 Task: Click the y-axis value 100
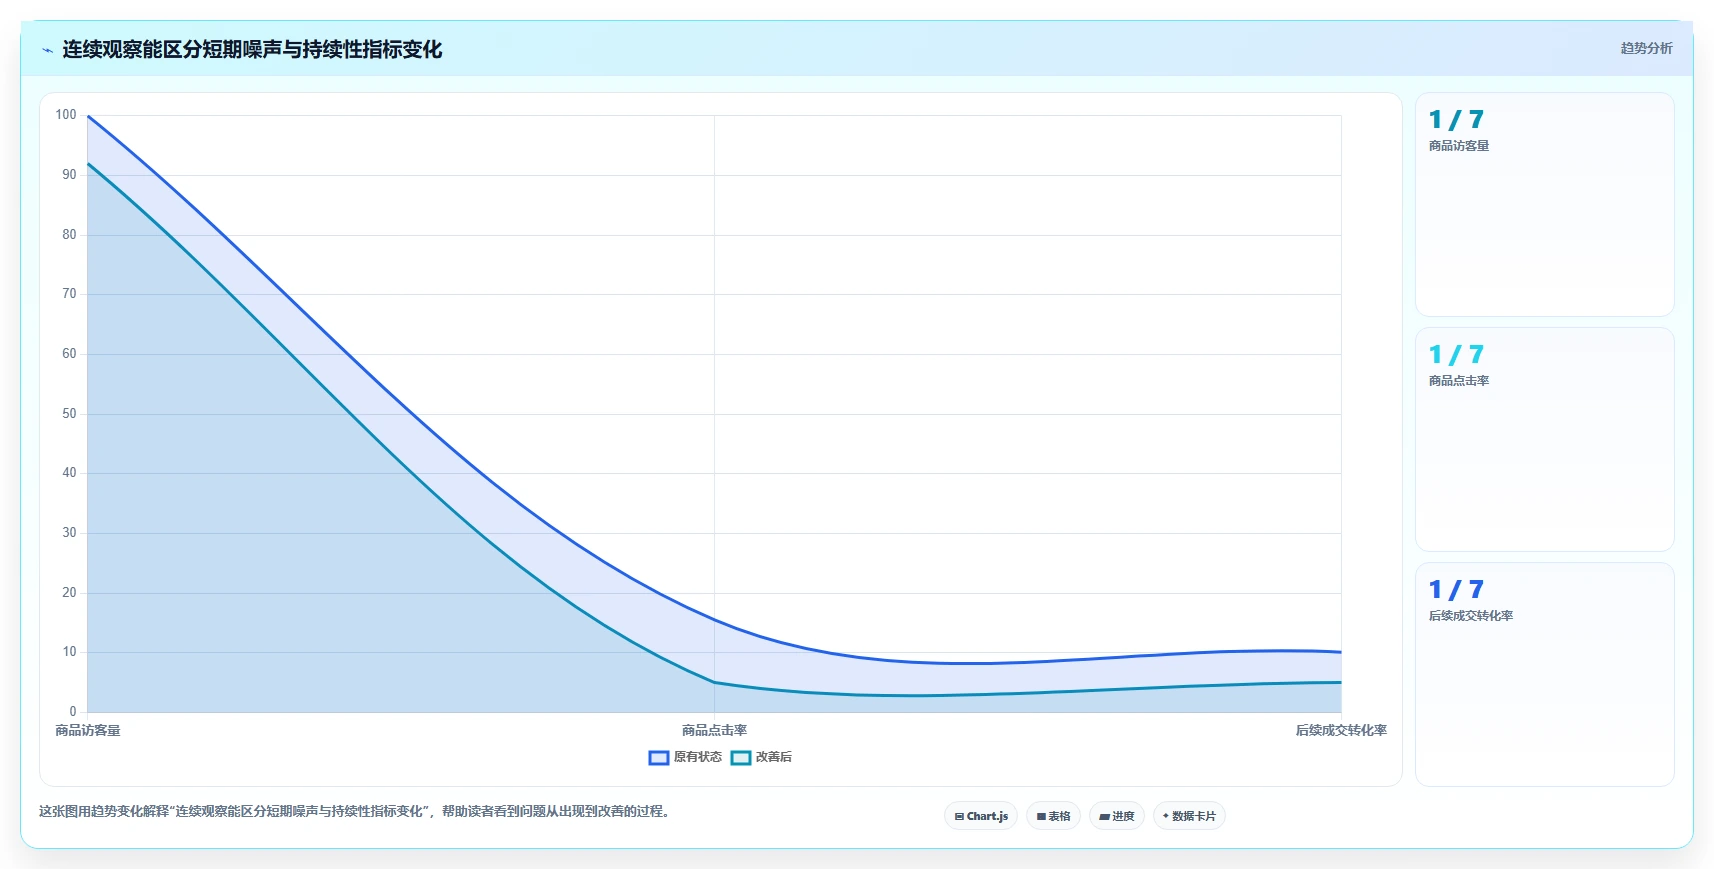point(66,115)
